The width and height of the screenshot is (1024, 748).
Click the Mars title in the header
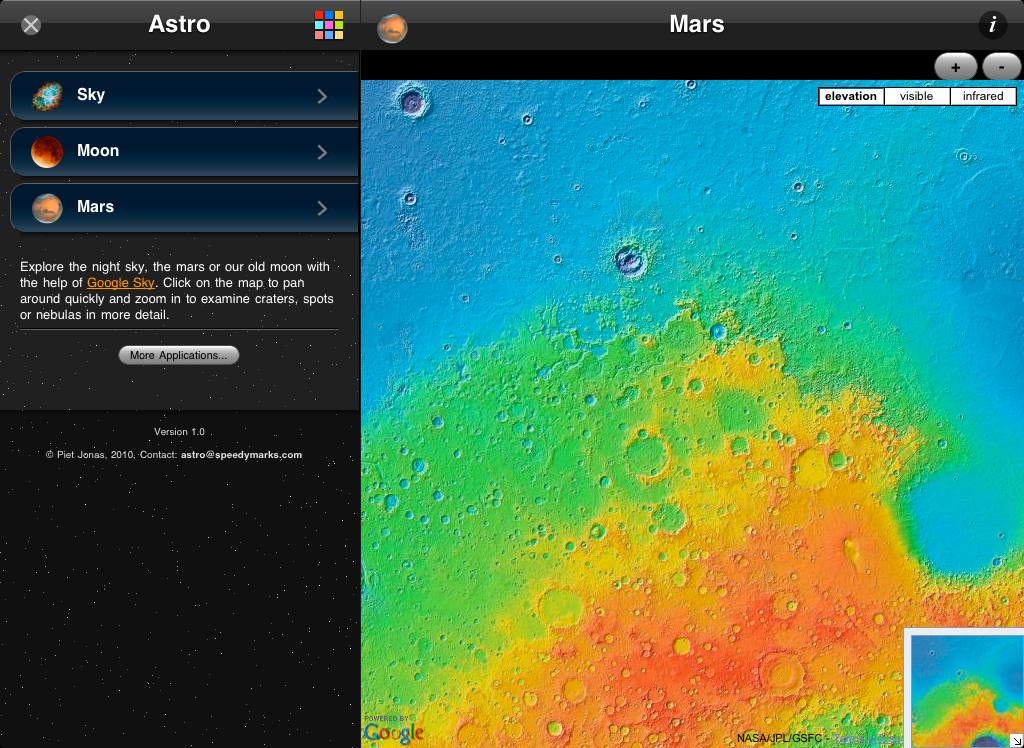tap(697, 24)
